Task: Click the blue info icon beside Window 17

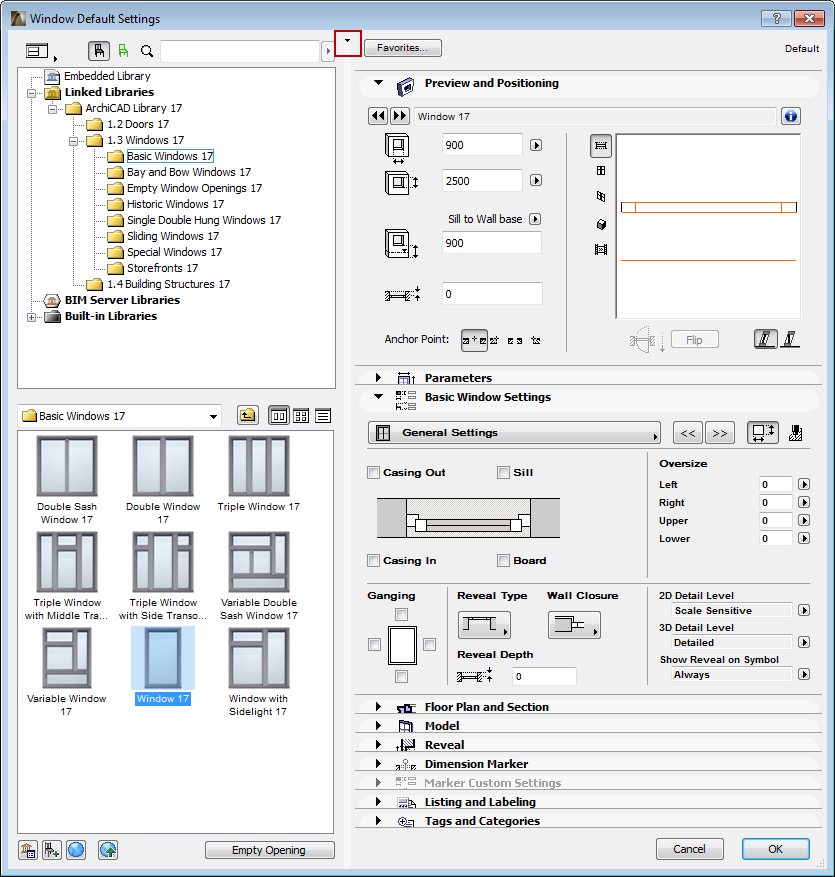Action: click(x=791, y=116)
